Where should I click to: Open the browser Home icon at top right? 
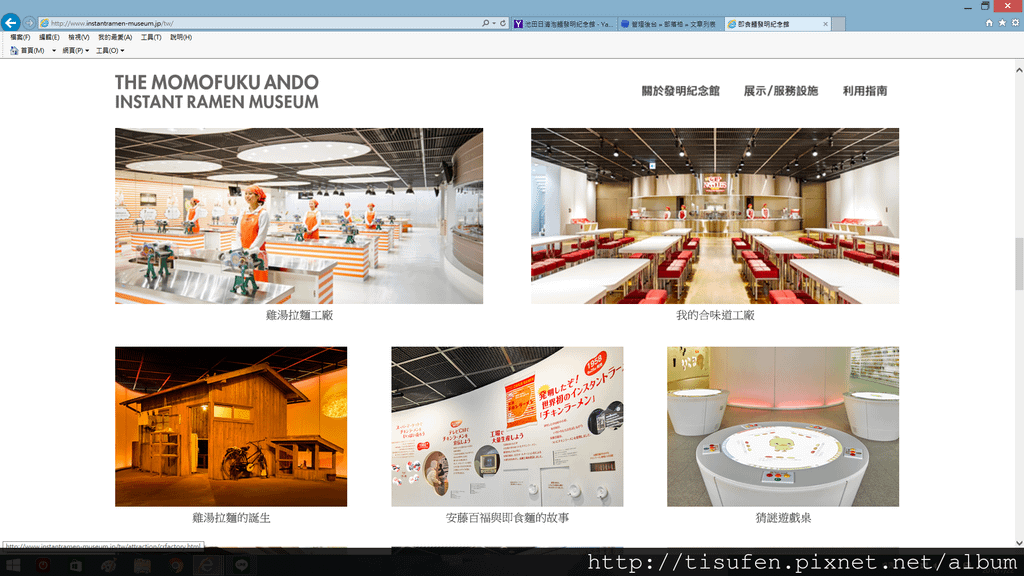(x=989, y=23)
